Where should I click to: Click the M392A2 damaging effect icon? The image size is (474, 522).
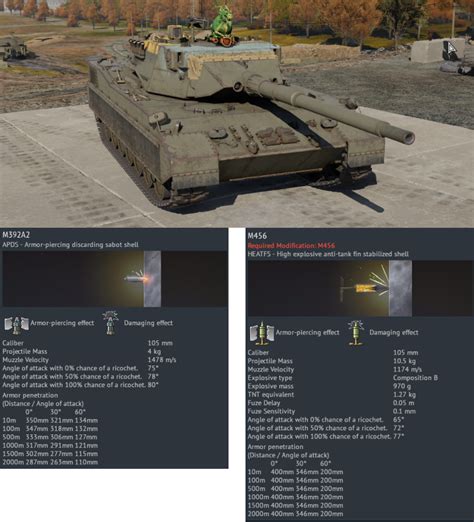[x=110, y=323]
